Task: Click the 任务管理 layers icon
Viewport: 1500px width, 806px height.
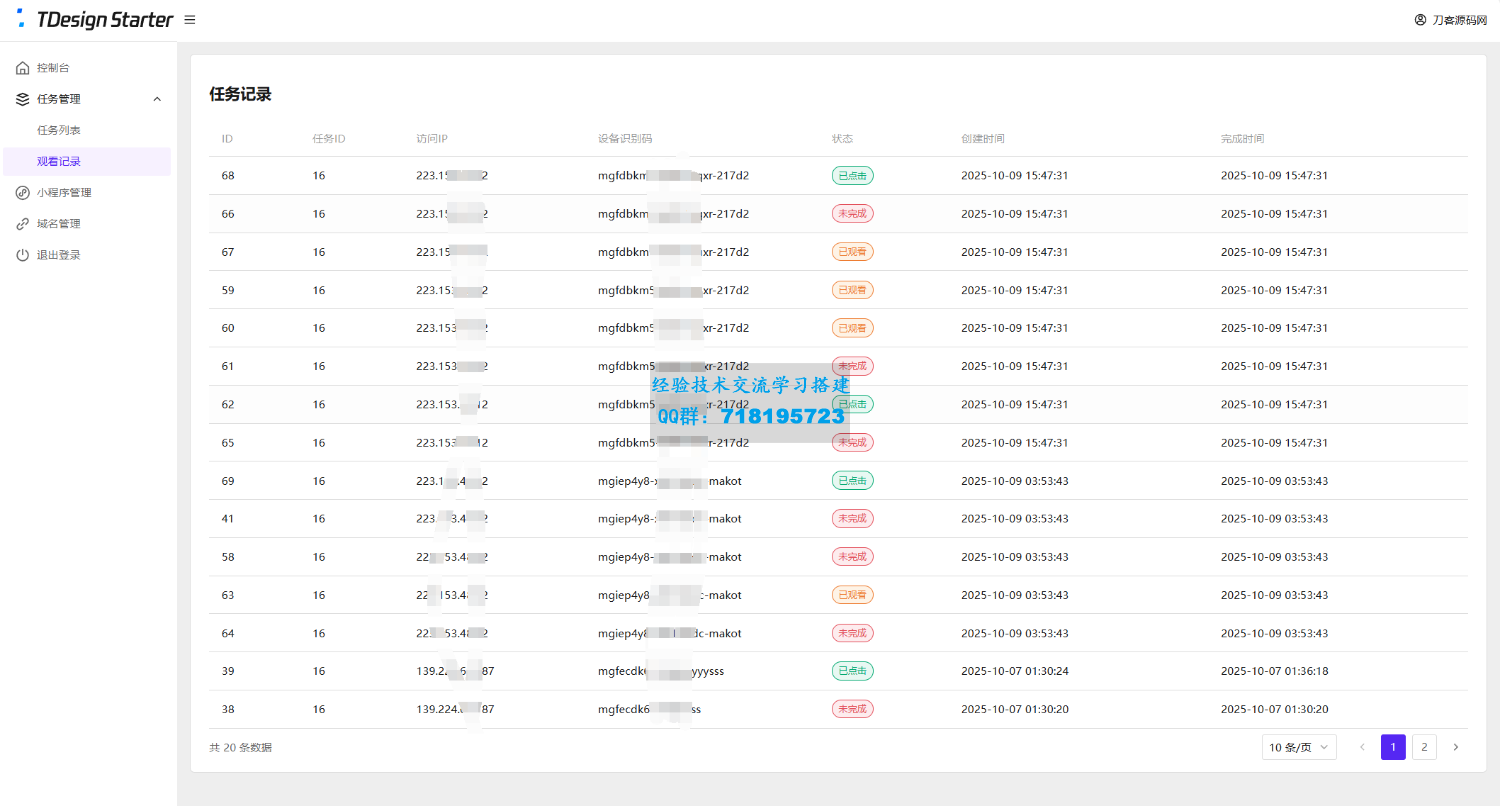Action: (x=23, y=99)
